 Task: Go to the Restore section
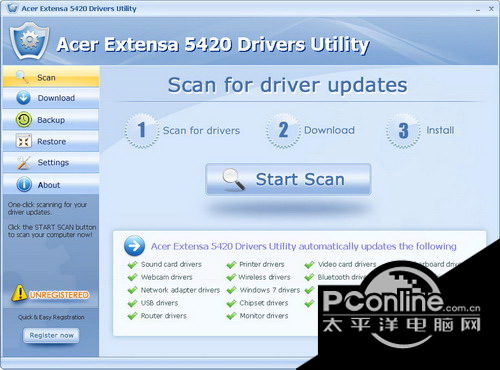(x=51, y=141)
